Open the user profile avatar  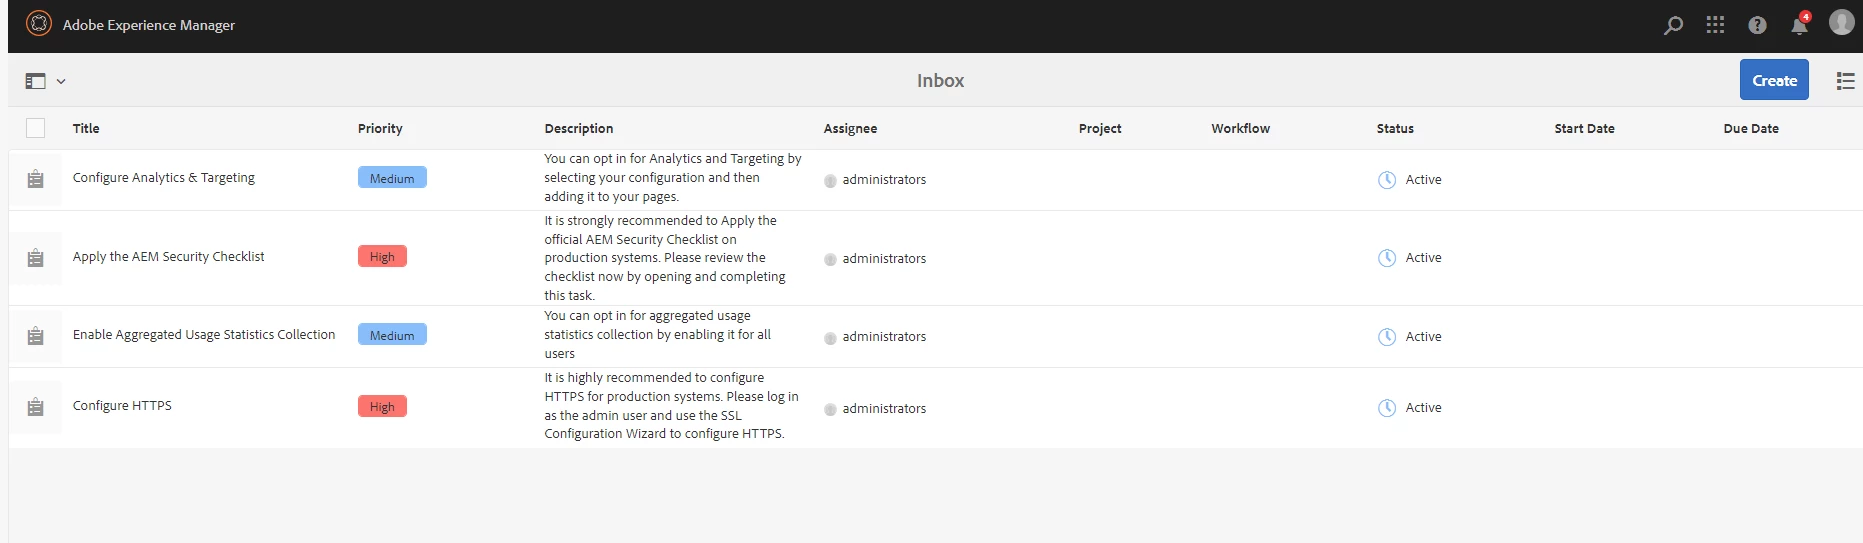click(x=1841, y=22)
